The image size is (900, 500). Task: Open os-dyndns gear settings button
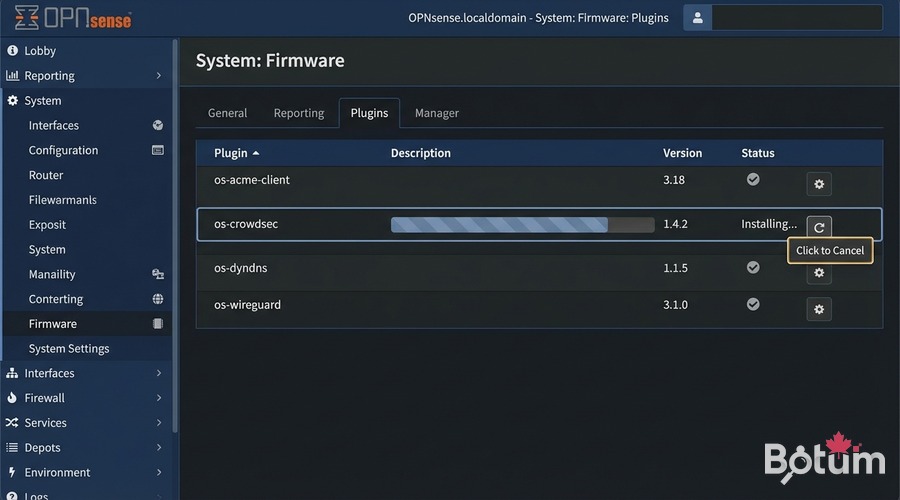click(x=819, y=273)
